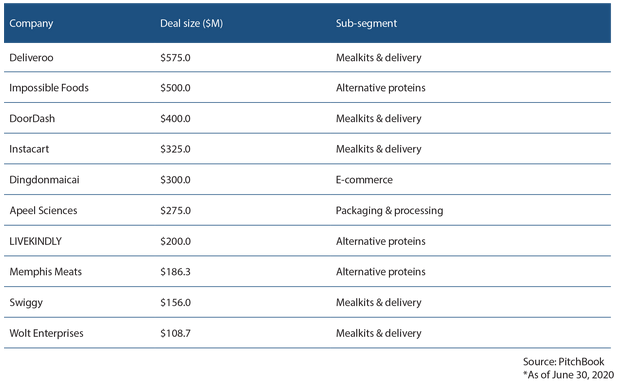Screen dimensions: 630x390
Task: Select the $186.3 deal size value
Action: 175,272
